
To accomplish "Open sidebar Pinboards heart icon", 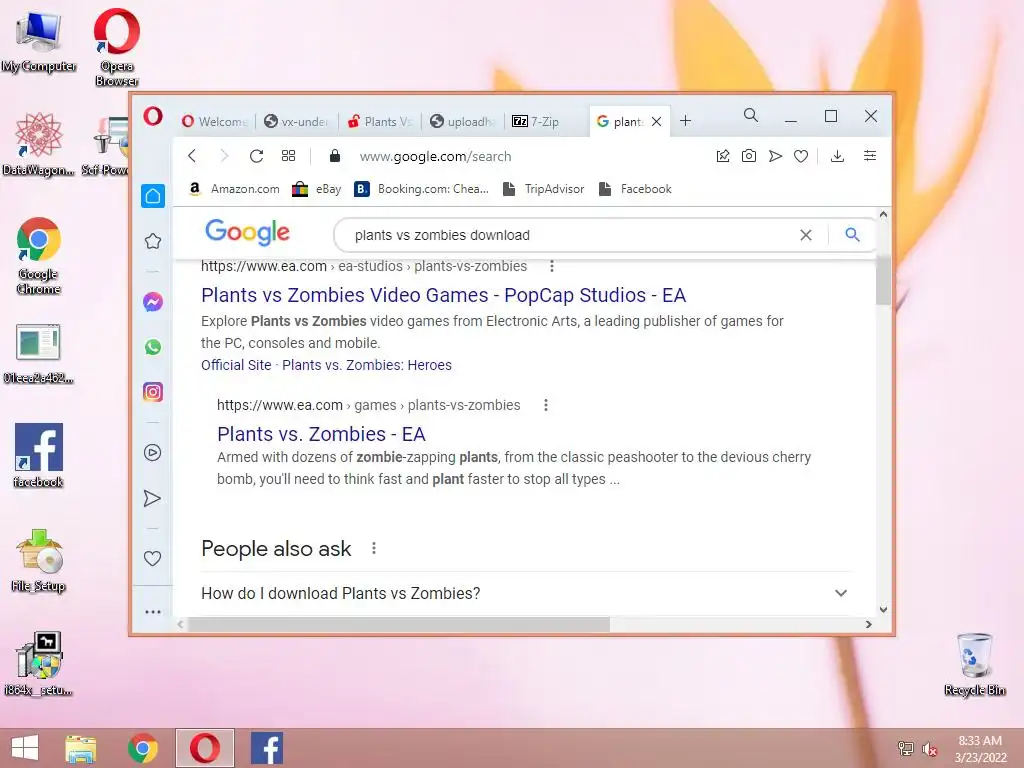I will click(x=152, y=558).
